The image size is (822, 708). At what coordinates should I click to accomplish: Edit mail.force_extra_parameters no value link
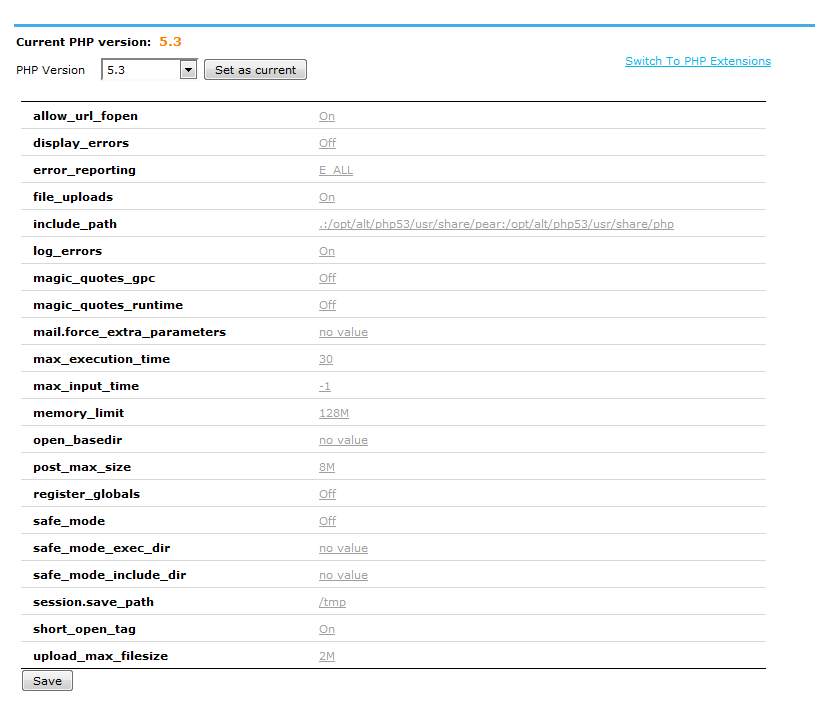pos(343,332)
